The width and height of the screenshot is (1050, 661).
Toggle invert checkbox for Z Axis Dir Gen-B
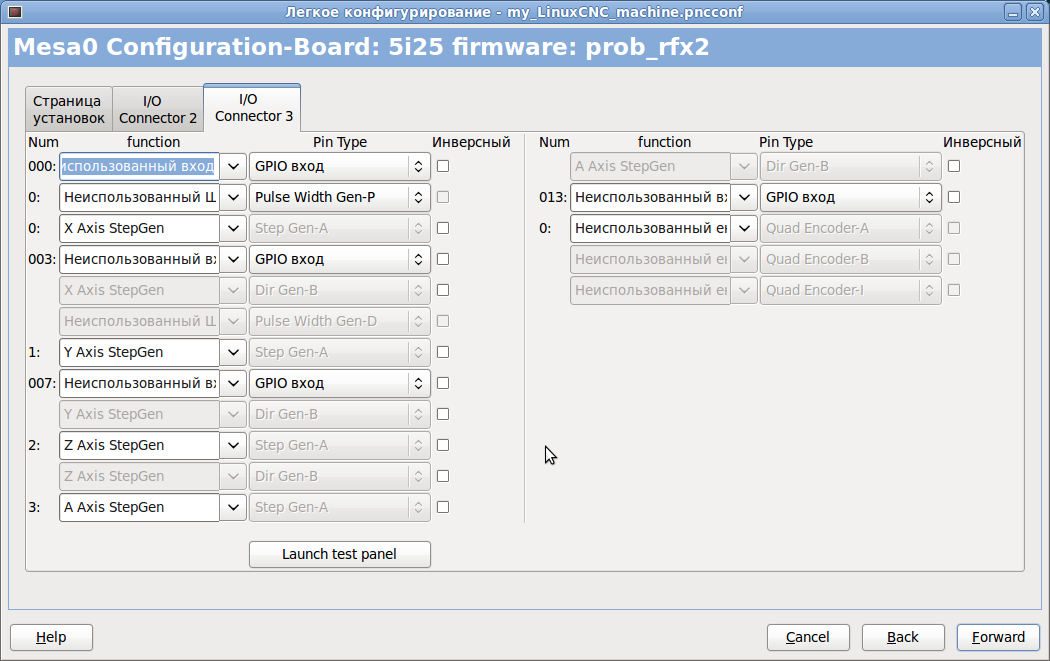pos(443,476)
